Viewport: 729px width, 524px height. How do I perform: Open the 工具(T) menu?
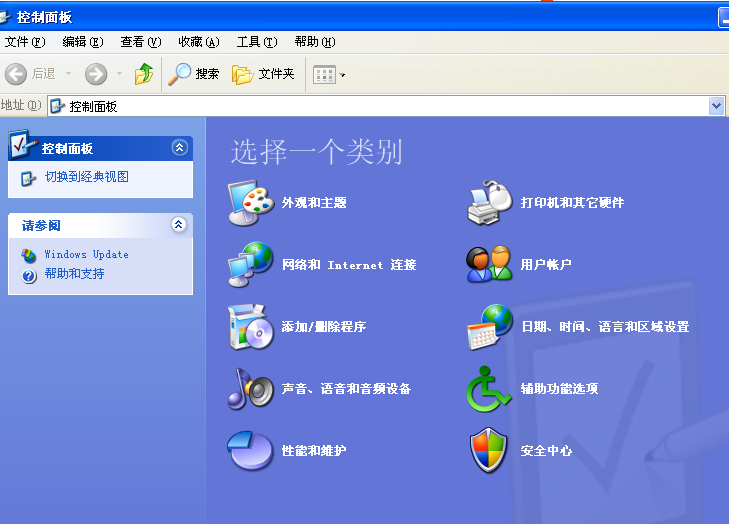click(257, 42)
